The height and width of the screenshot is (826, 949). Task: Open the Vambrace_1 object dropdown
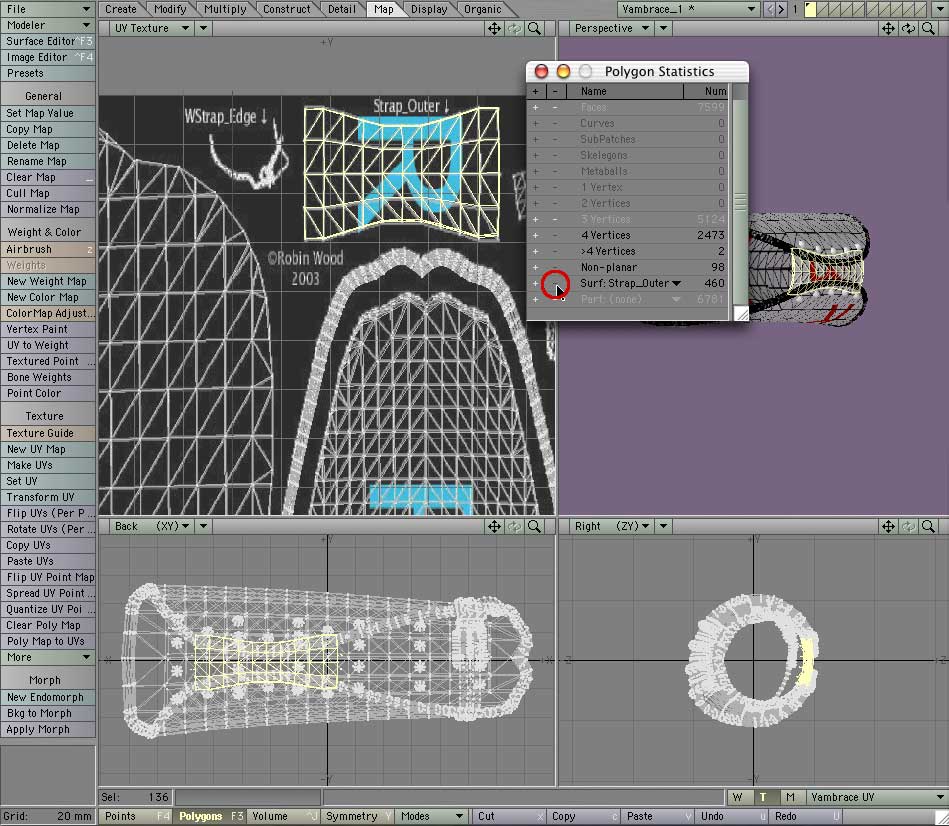point(689,9)
